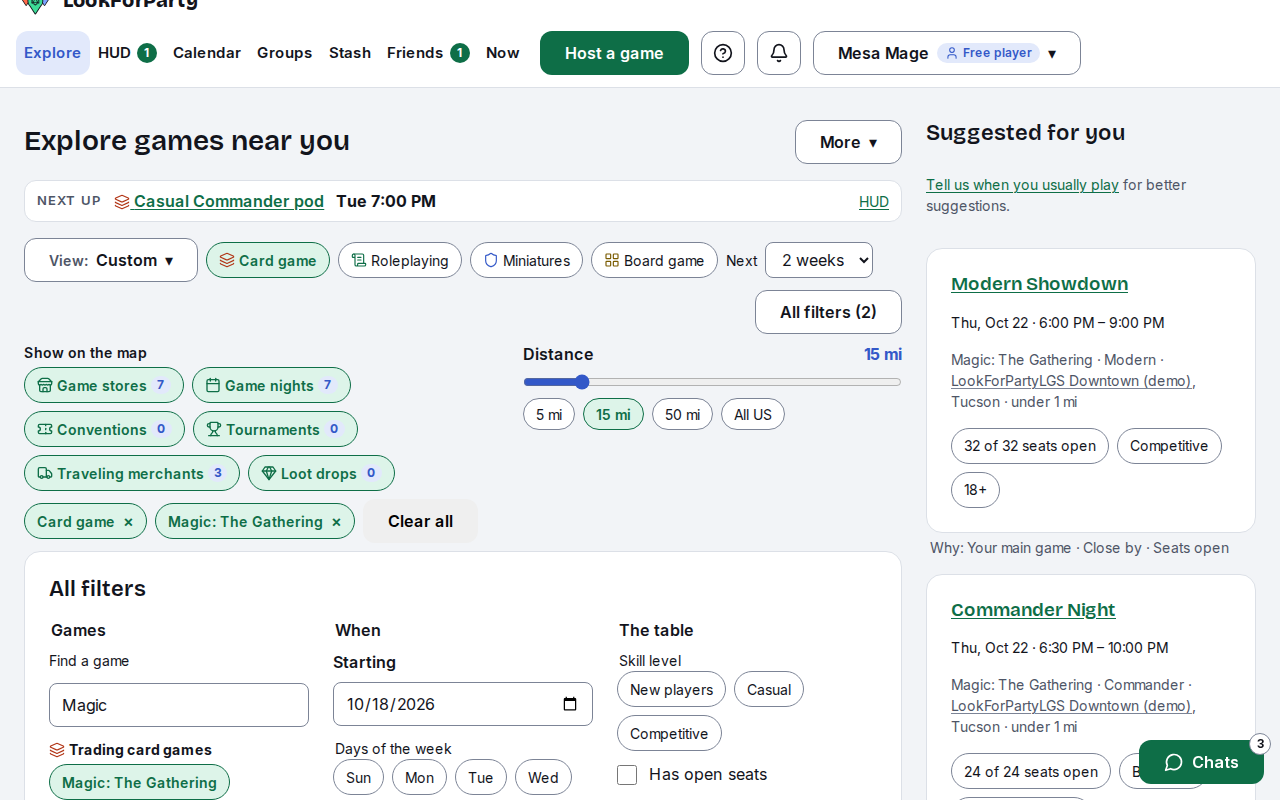1280x800 pixels.
Task: Open the Commander Night event link
Action: [1033, 610]
